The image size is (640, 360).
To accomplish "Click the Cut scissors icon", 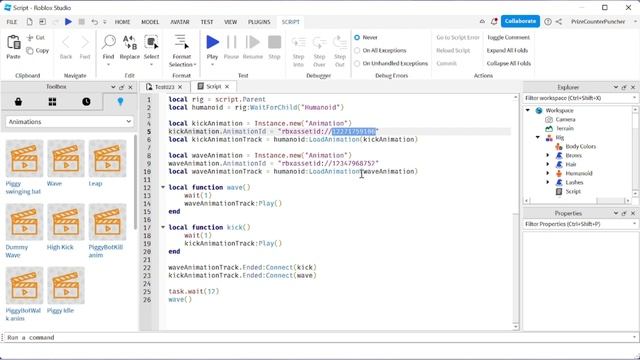I will point(30,38).
